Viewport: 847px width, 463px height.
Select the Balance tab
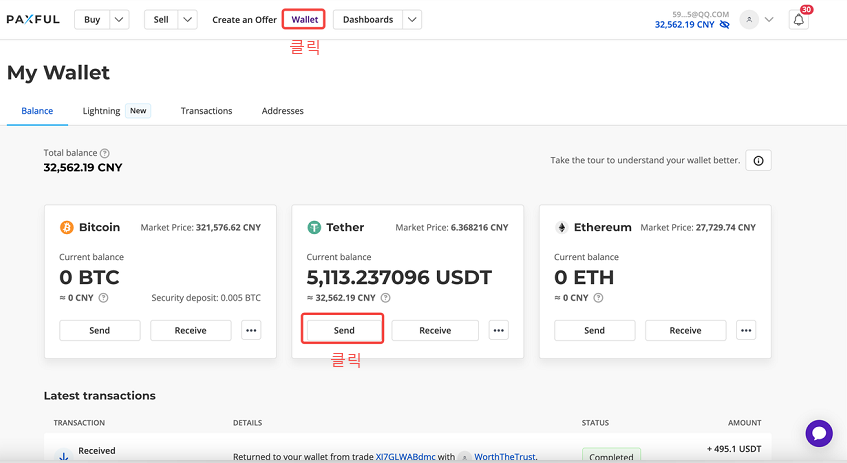click(37, 111)
